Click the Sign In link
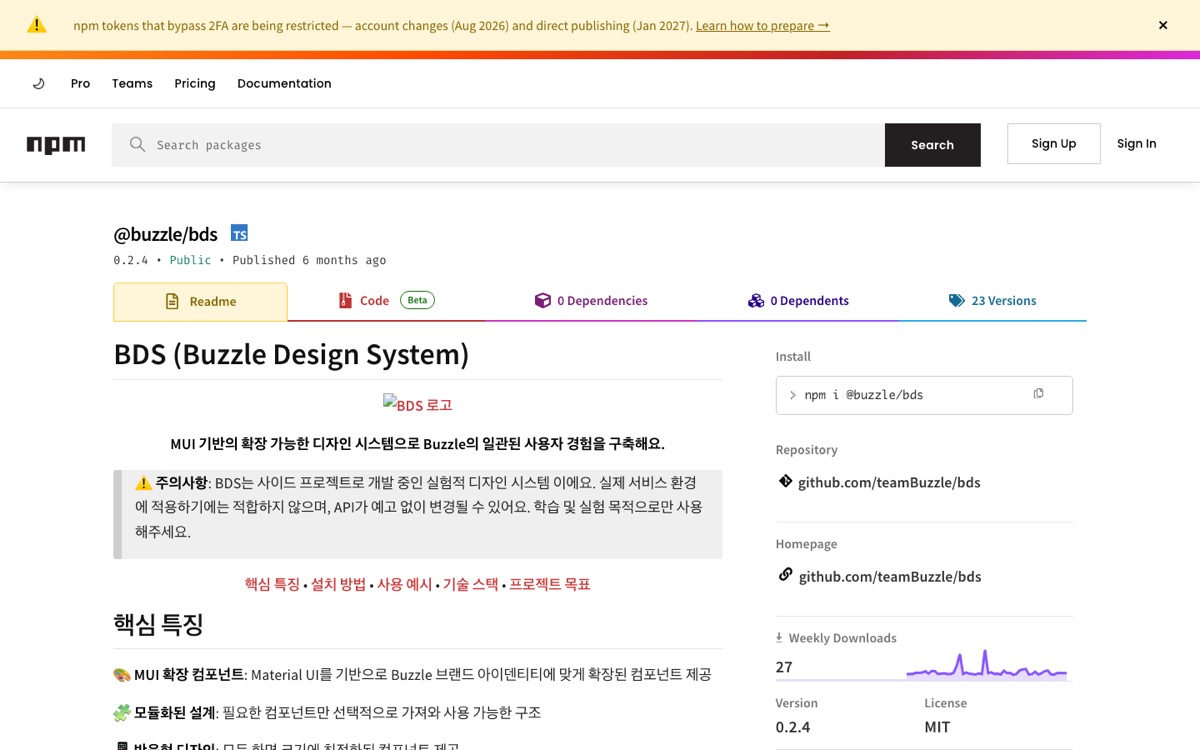 click(x=1137, y=144)
